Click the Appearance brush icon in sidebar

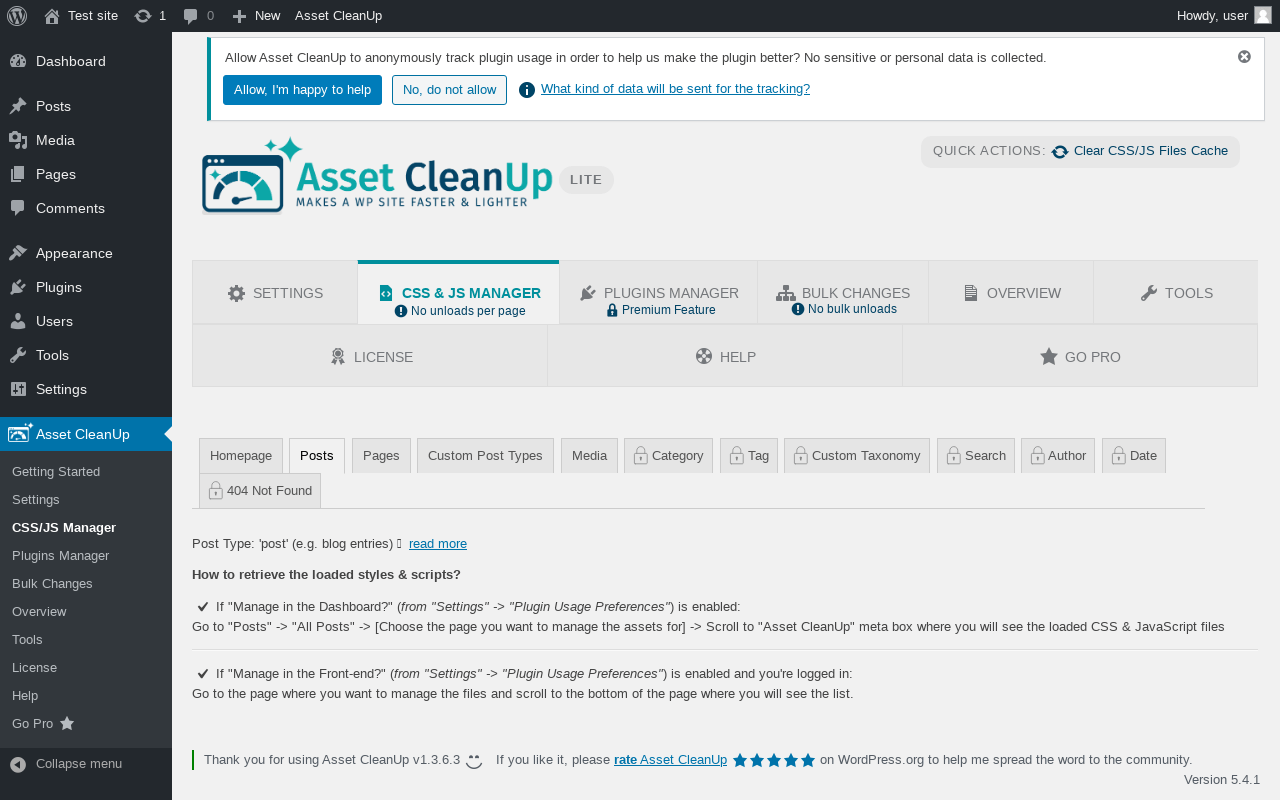click(x=18, y=253)
